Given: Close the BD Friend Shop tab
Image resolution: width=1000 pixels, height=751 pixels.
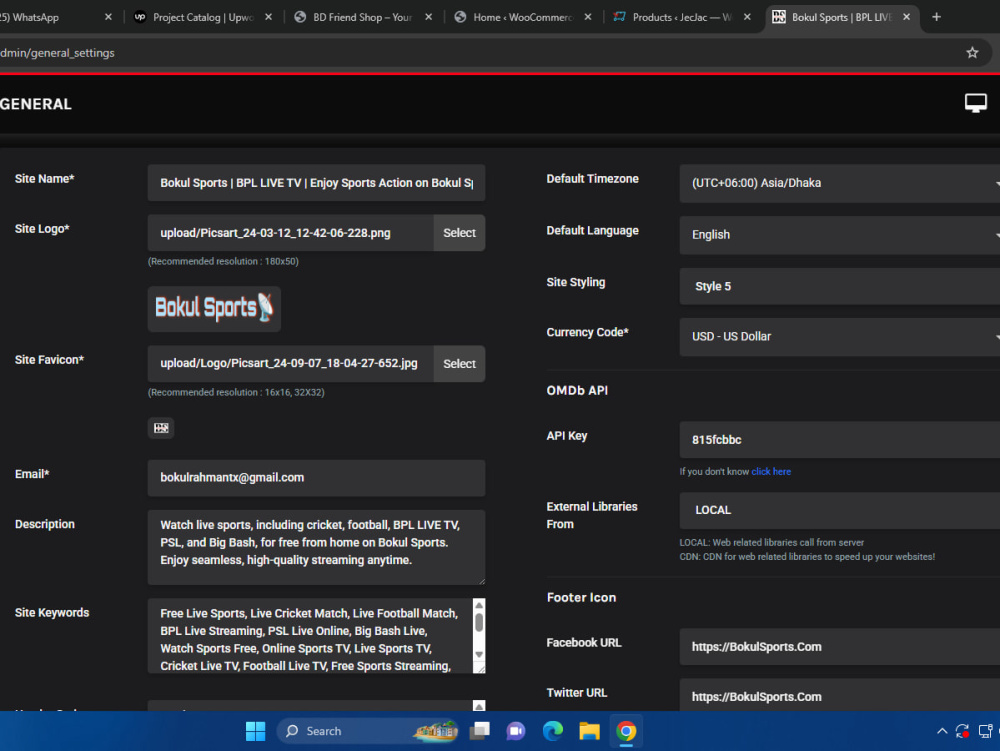Looking at the screenshot, I should [x=429, y=17].
